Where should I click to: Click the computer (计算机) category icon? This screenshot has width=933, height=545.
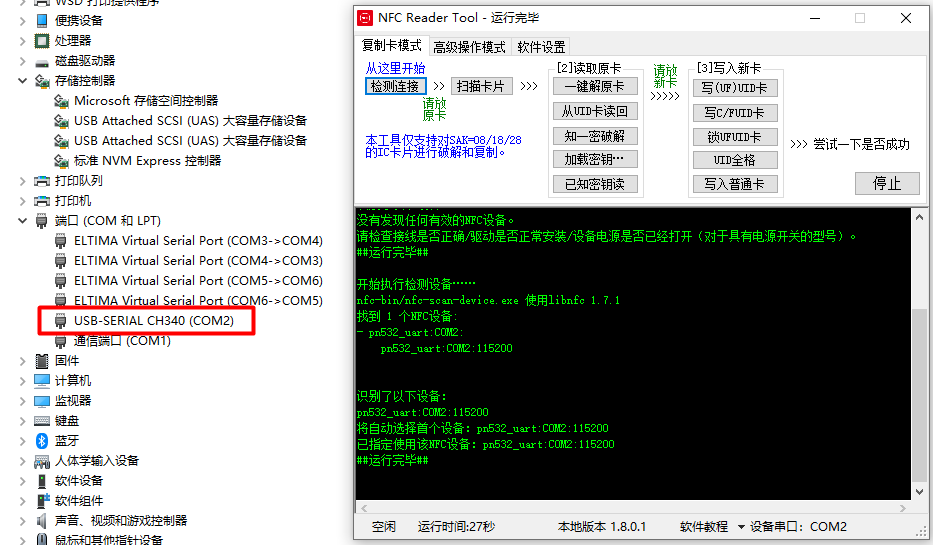42,381
